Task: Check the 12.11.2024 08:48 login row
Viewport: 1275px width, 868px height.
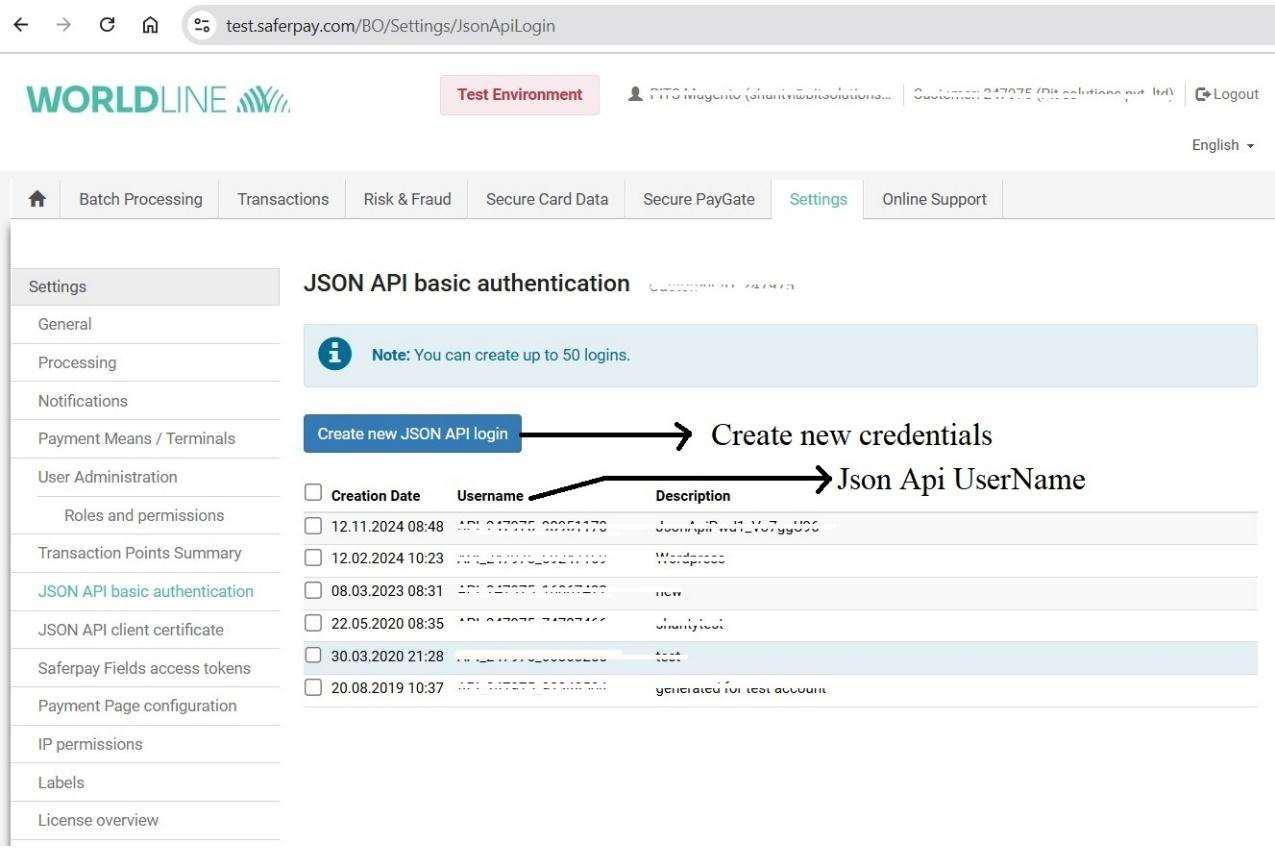Action: (313, 526)
